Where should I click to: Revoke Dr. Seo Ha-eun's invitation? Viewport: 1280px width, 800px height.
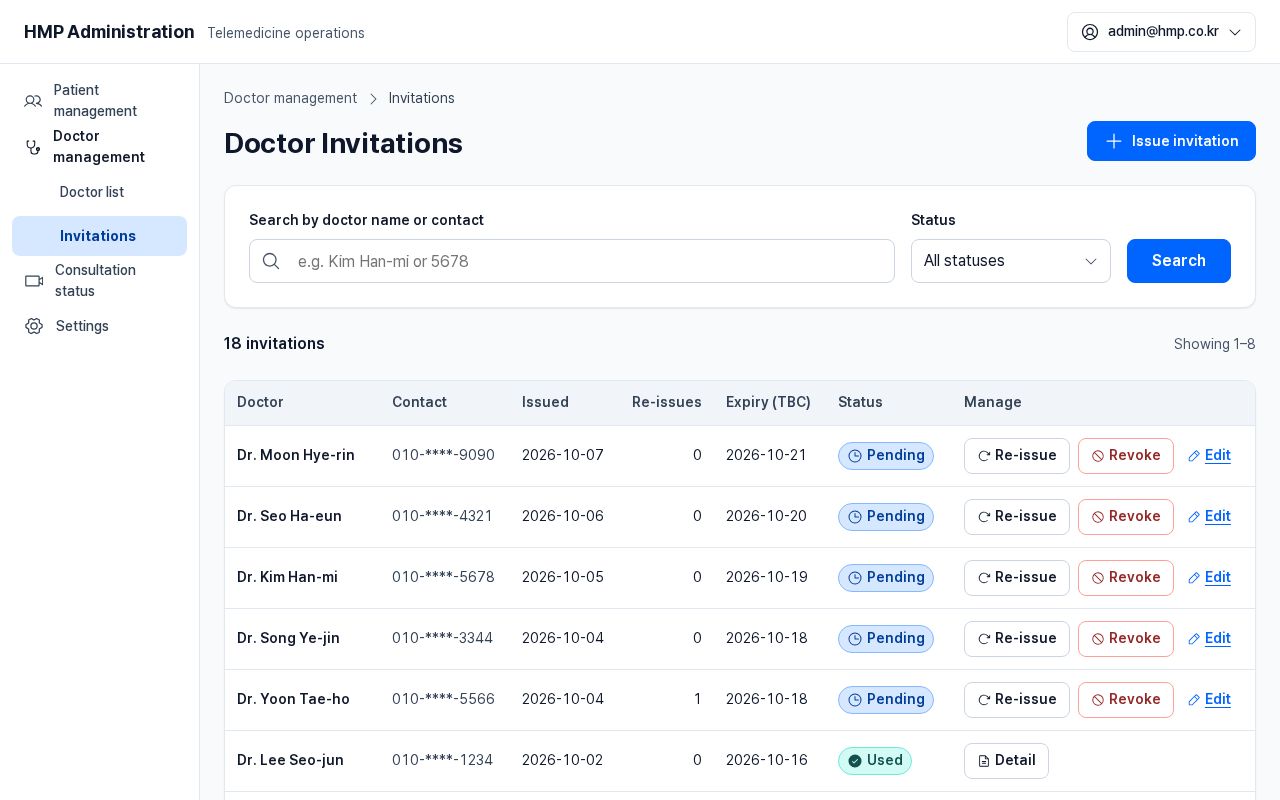pyautogui.click(x=1126, y=517)
